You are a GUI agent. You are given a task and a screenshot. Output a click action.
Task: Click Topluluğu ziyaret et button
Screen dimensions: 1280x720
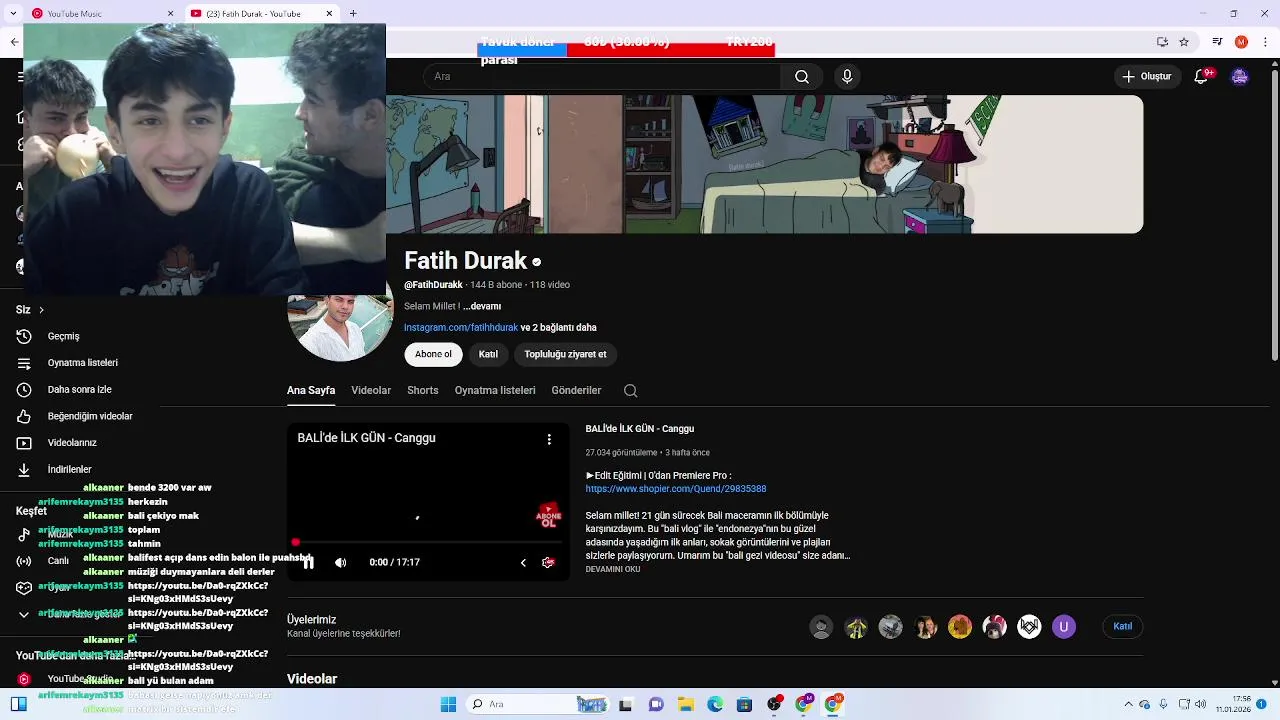click(565, 354)
